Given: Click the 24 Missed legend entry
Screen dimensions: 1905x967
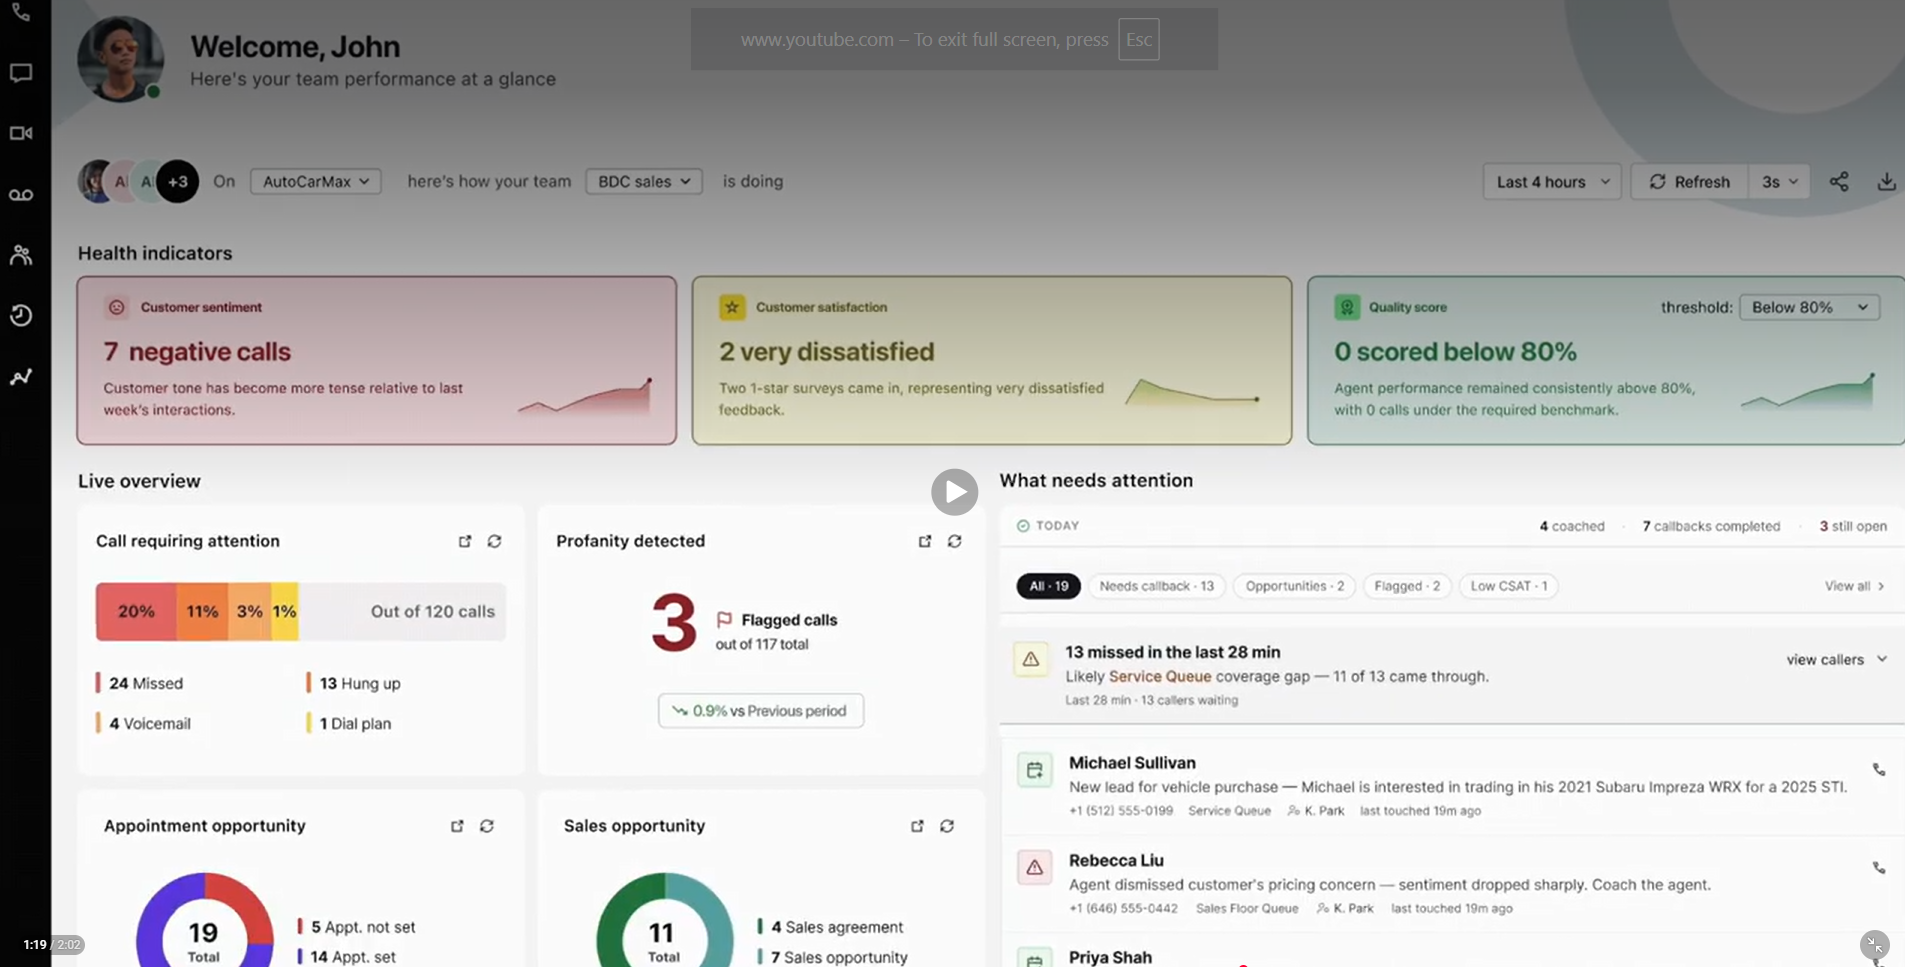Looking at the screenshot, I should (x=140, y=683).
